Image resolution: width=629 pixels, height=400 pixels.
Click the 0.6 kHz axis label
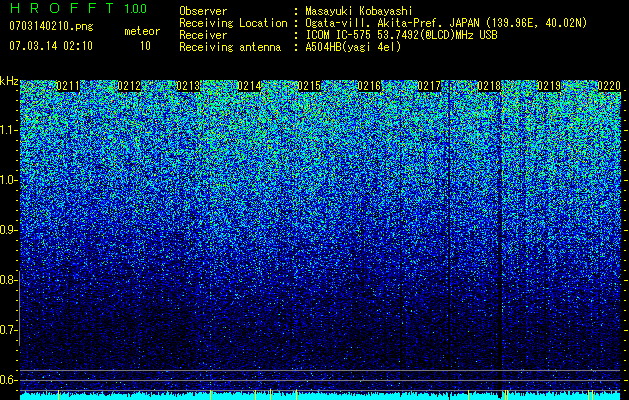8,380
